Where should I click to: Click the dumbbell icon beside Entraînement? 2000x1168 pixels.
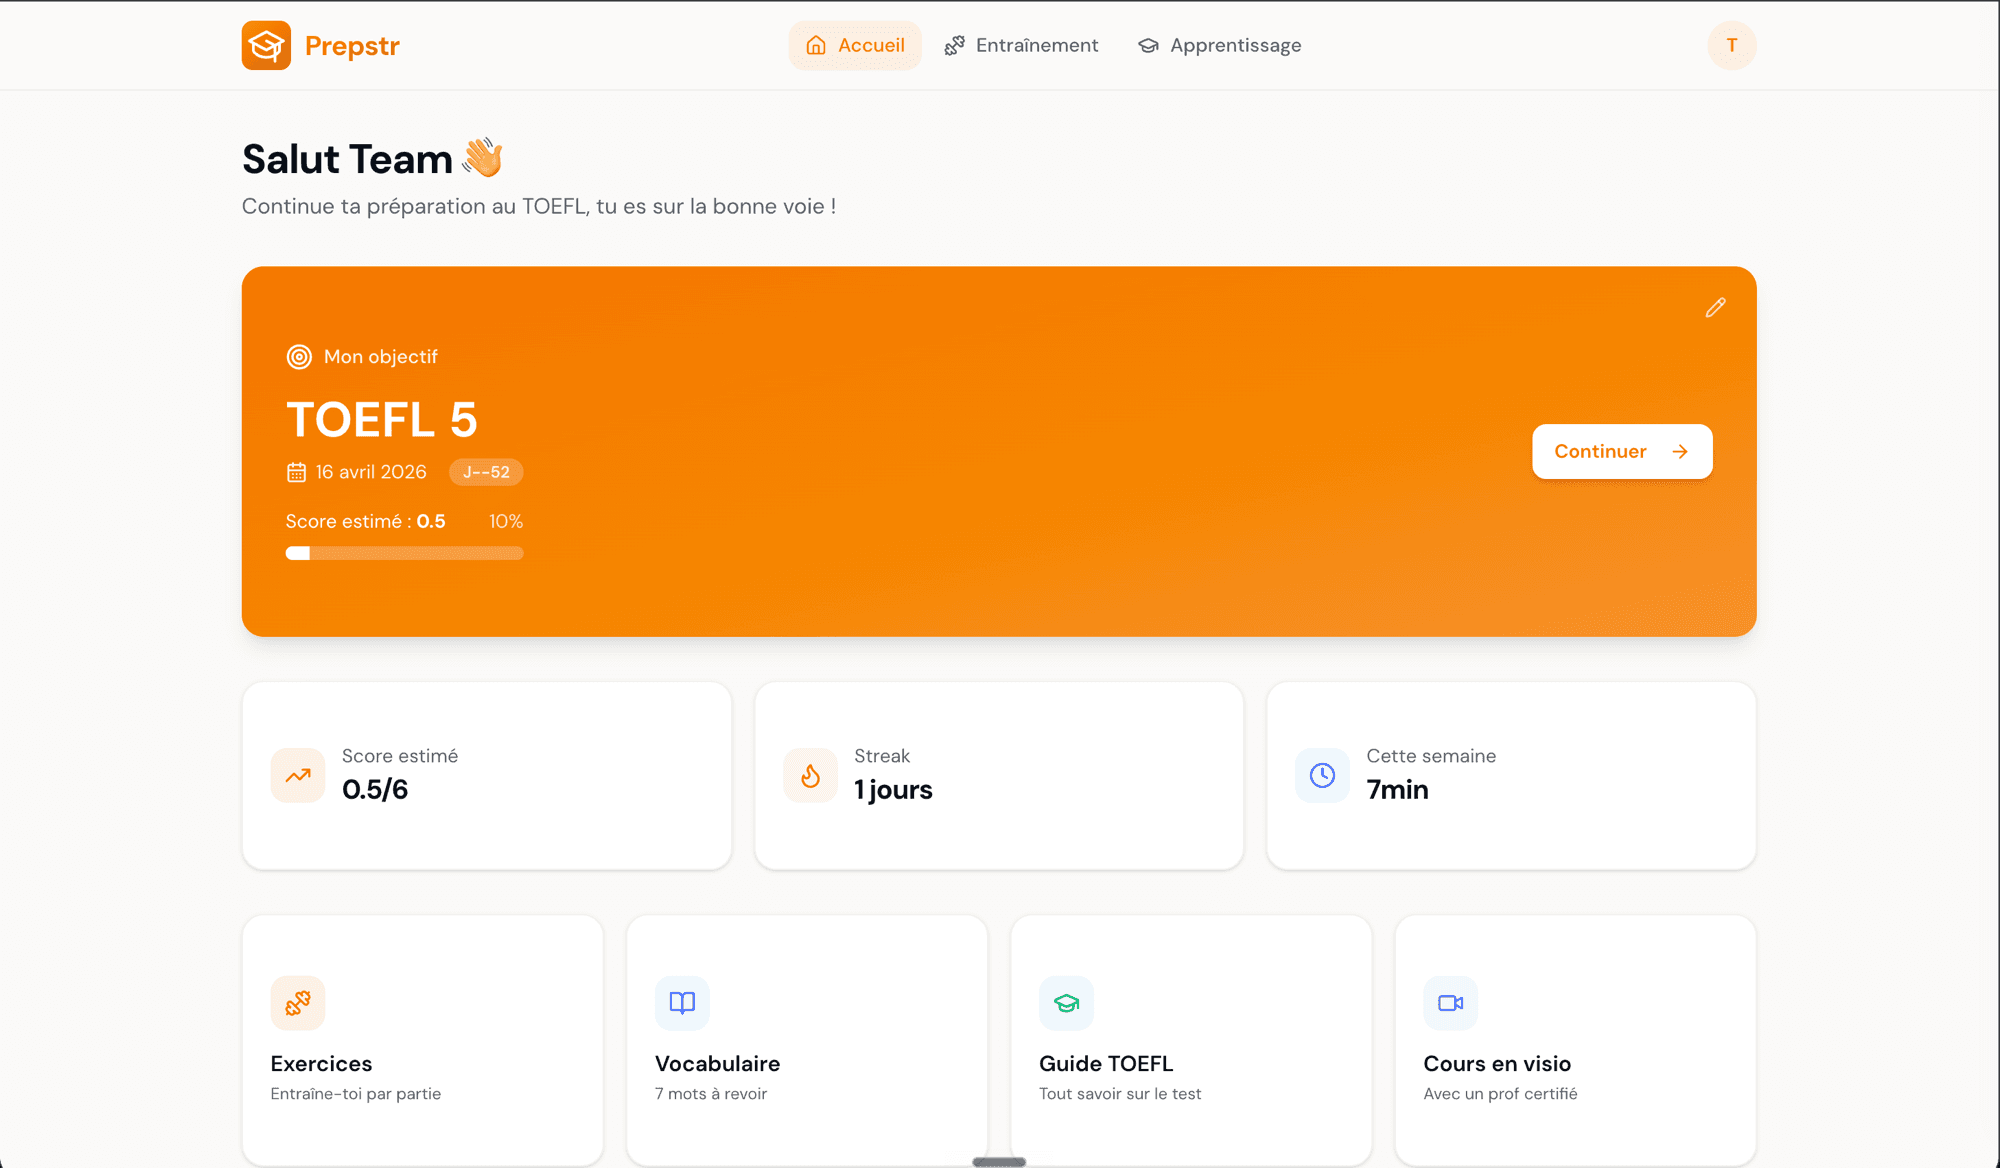tap(955, 45)
